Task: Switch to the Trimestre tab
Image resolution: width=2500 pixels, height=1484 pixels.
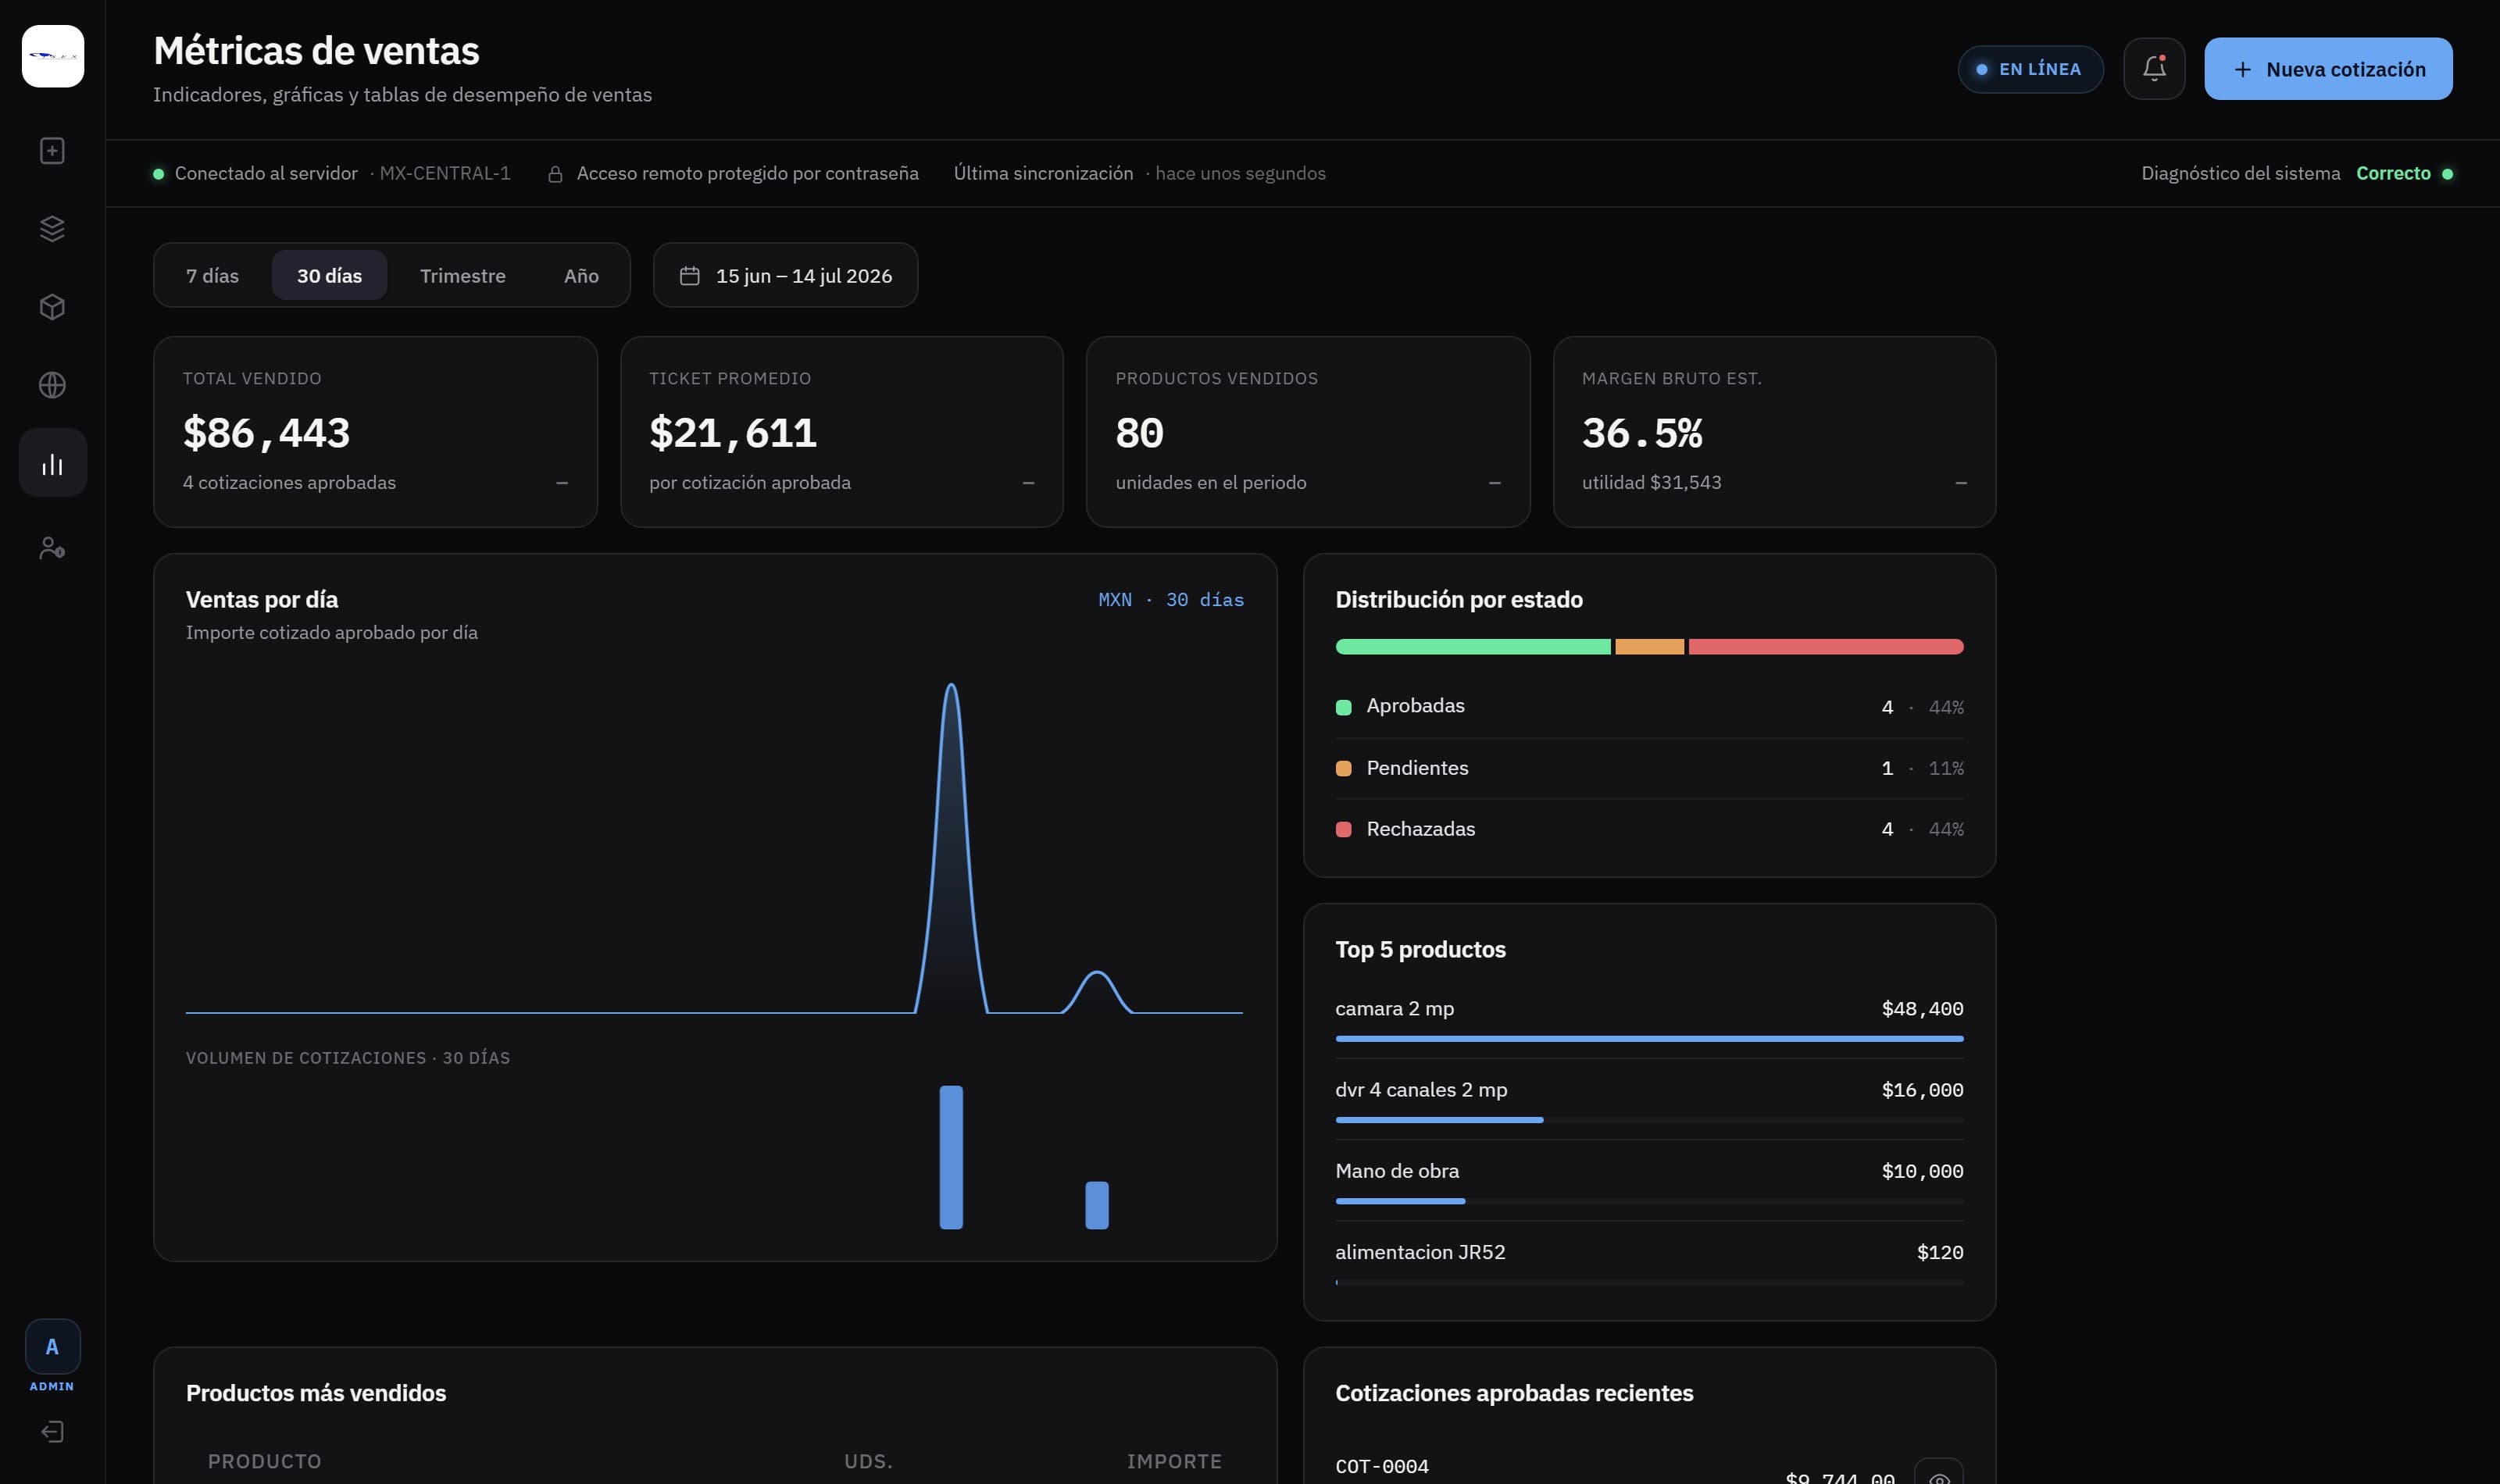Action: (462, 275)
